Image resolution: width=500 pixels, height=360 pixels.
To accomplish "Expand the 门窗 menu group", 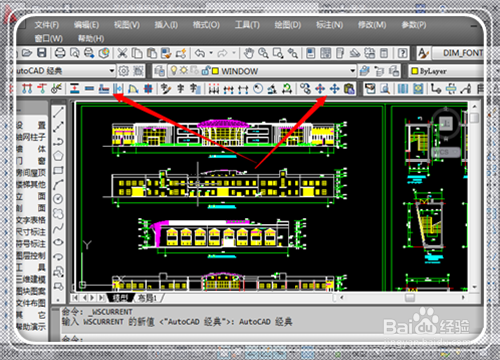I will [x=31, y=161].
